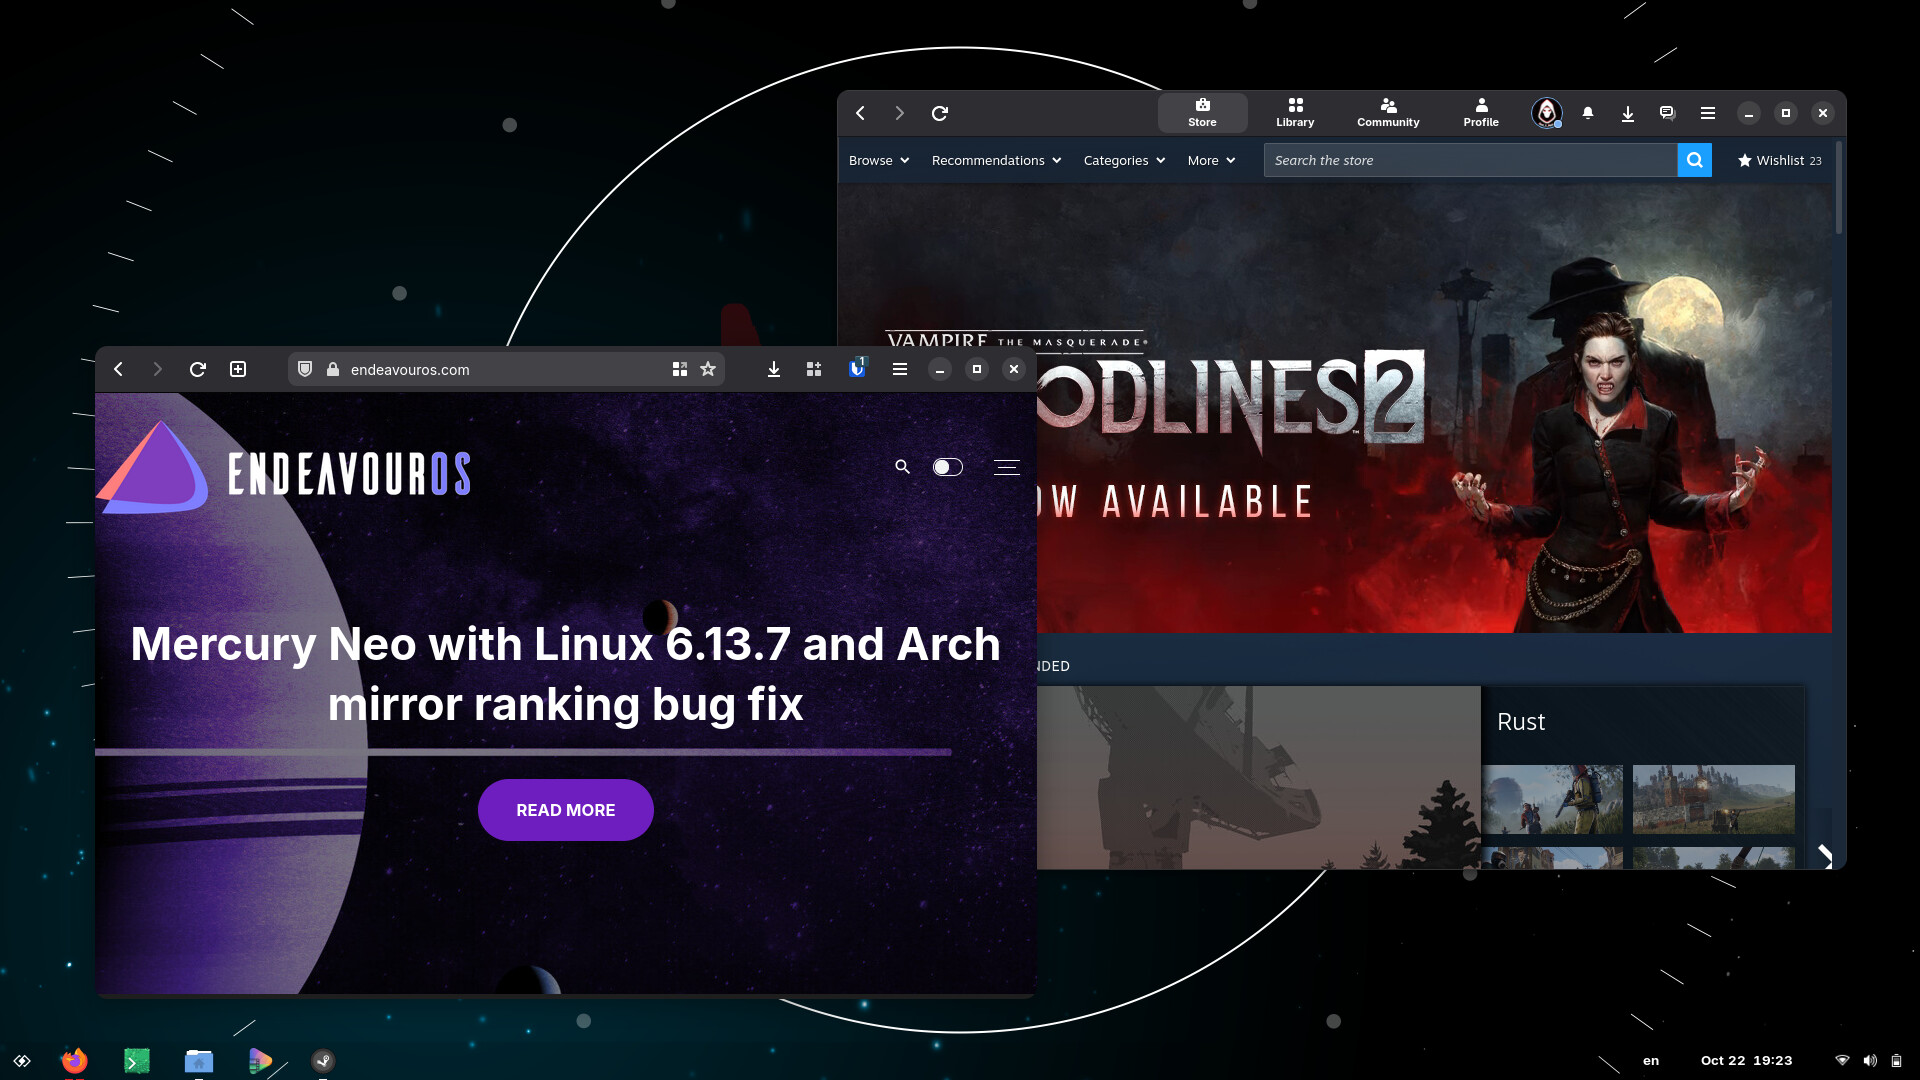Open the Wishlist link in Steam
1920x1080 pixels.
pyautogui.click(x=1779, y=160)
